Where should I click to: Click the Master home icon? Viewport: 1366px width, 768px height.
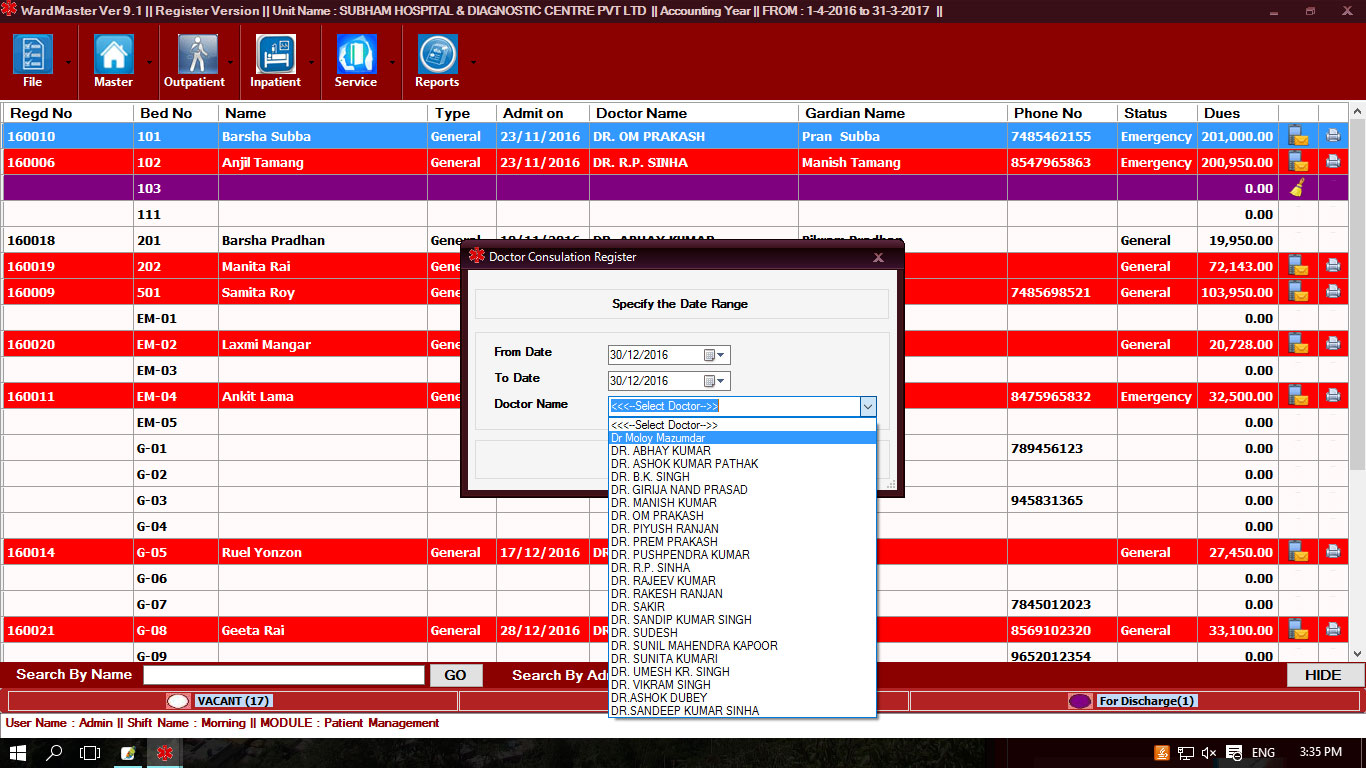(113, 54)
